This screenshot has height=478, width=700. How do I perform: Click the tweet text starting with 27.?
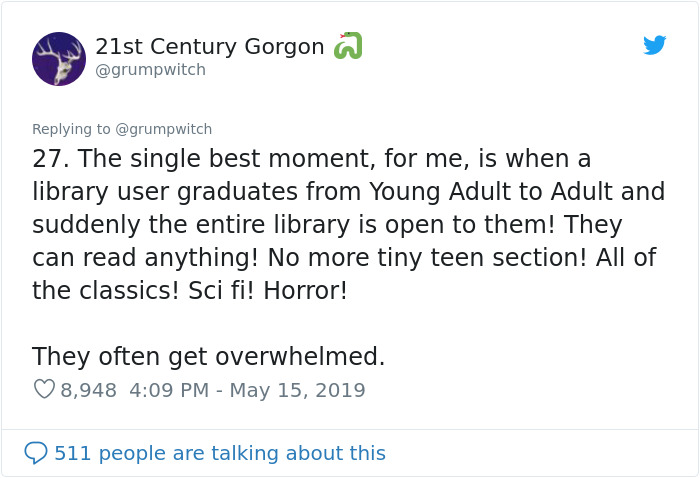(x=348, y=224)
